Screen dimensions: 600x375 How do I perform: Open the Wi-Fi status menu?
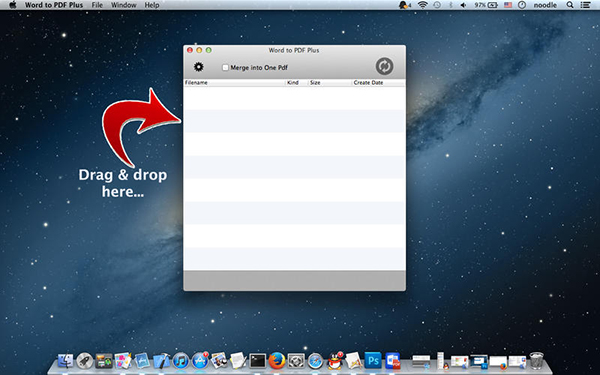pos(422,5)
